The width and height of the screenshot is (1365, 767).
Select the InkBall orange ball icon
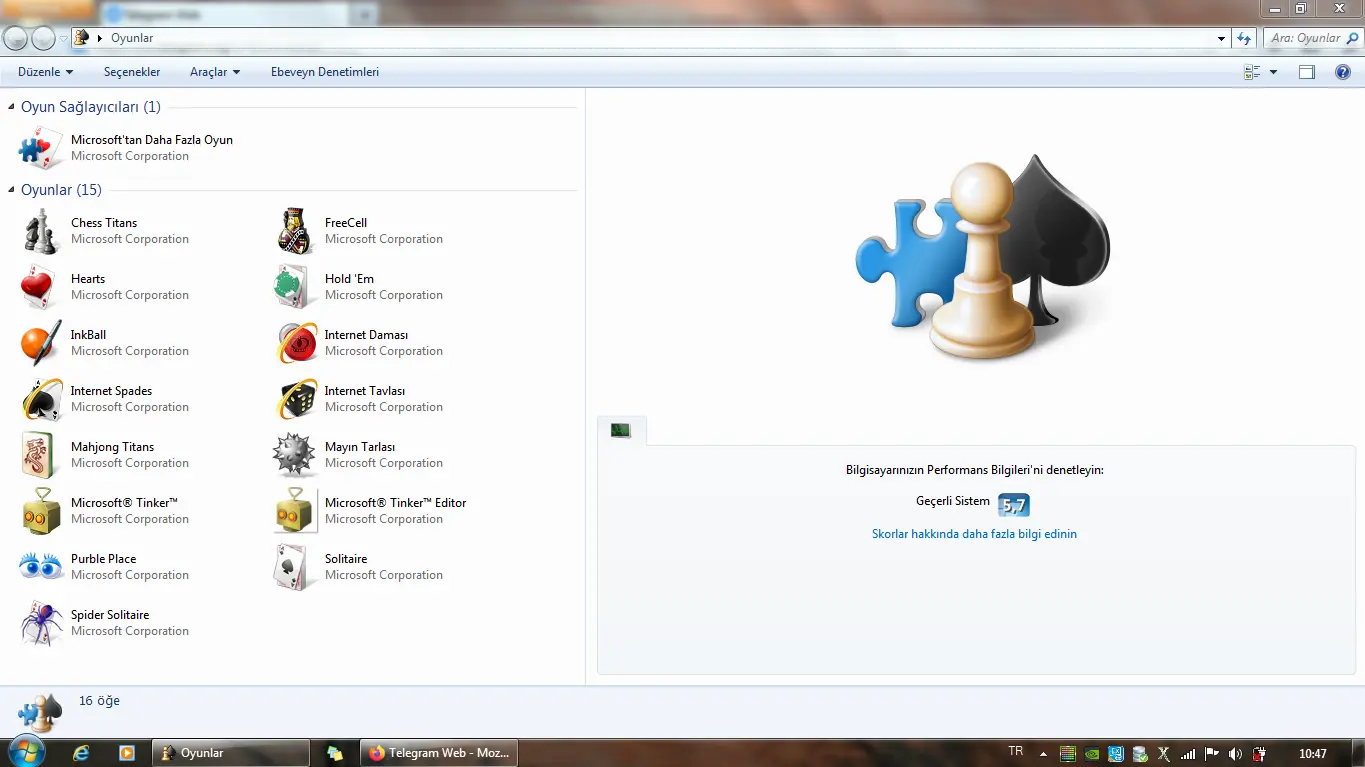(x=41, y=343)
